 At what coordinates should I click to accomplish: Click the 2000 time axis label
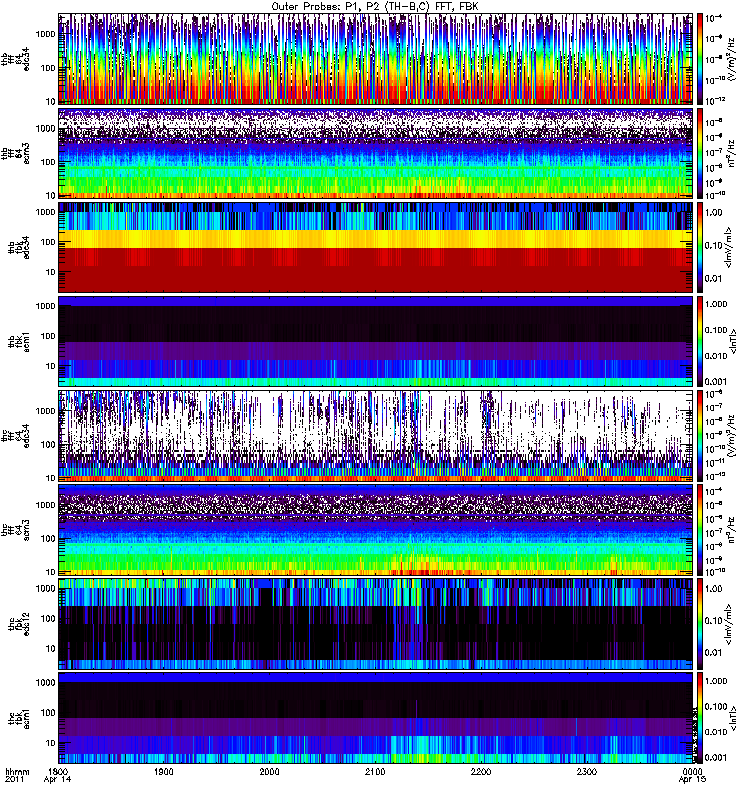(x=269, y=771)
